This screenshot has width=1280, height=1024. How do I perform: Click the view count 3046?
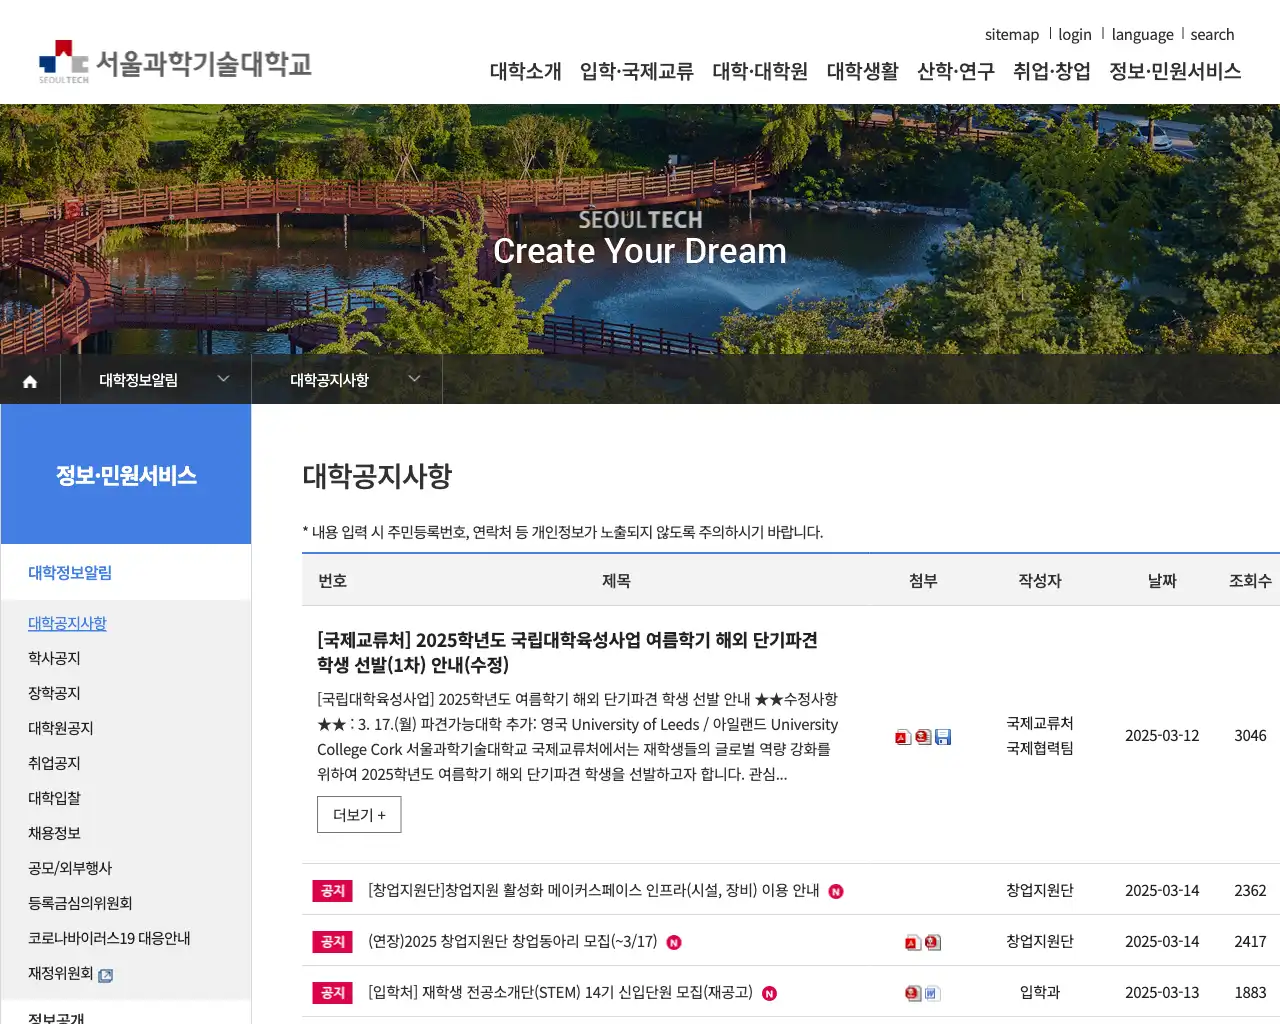(1250, 736)
